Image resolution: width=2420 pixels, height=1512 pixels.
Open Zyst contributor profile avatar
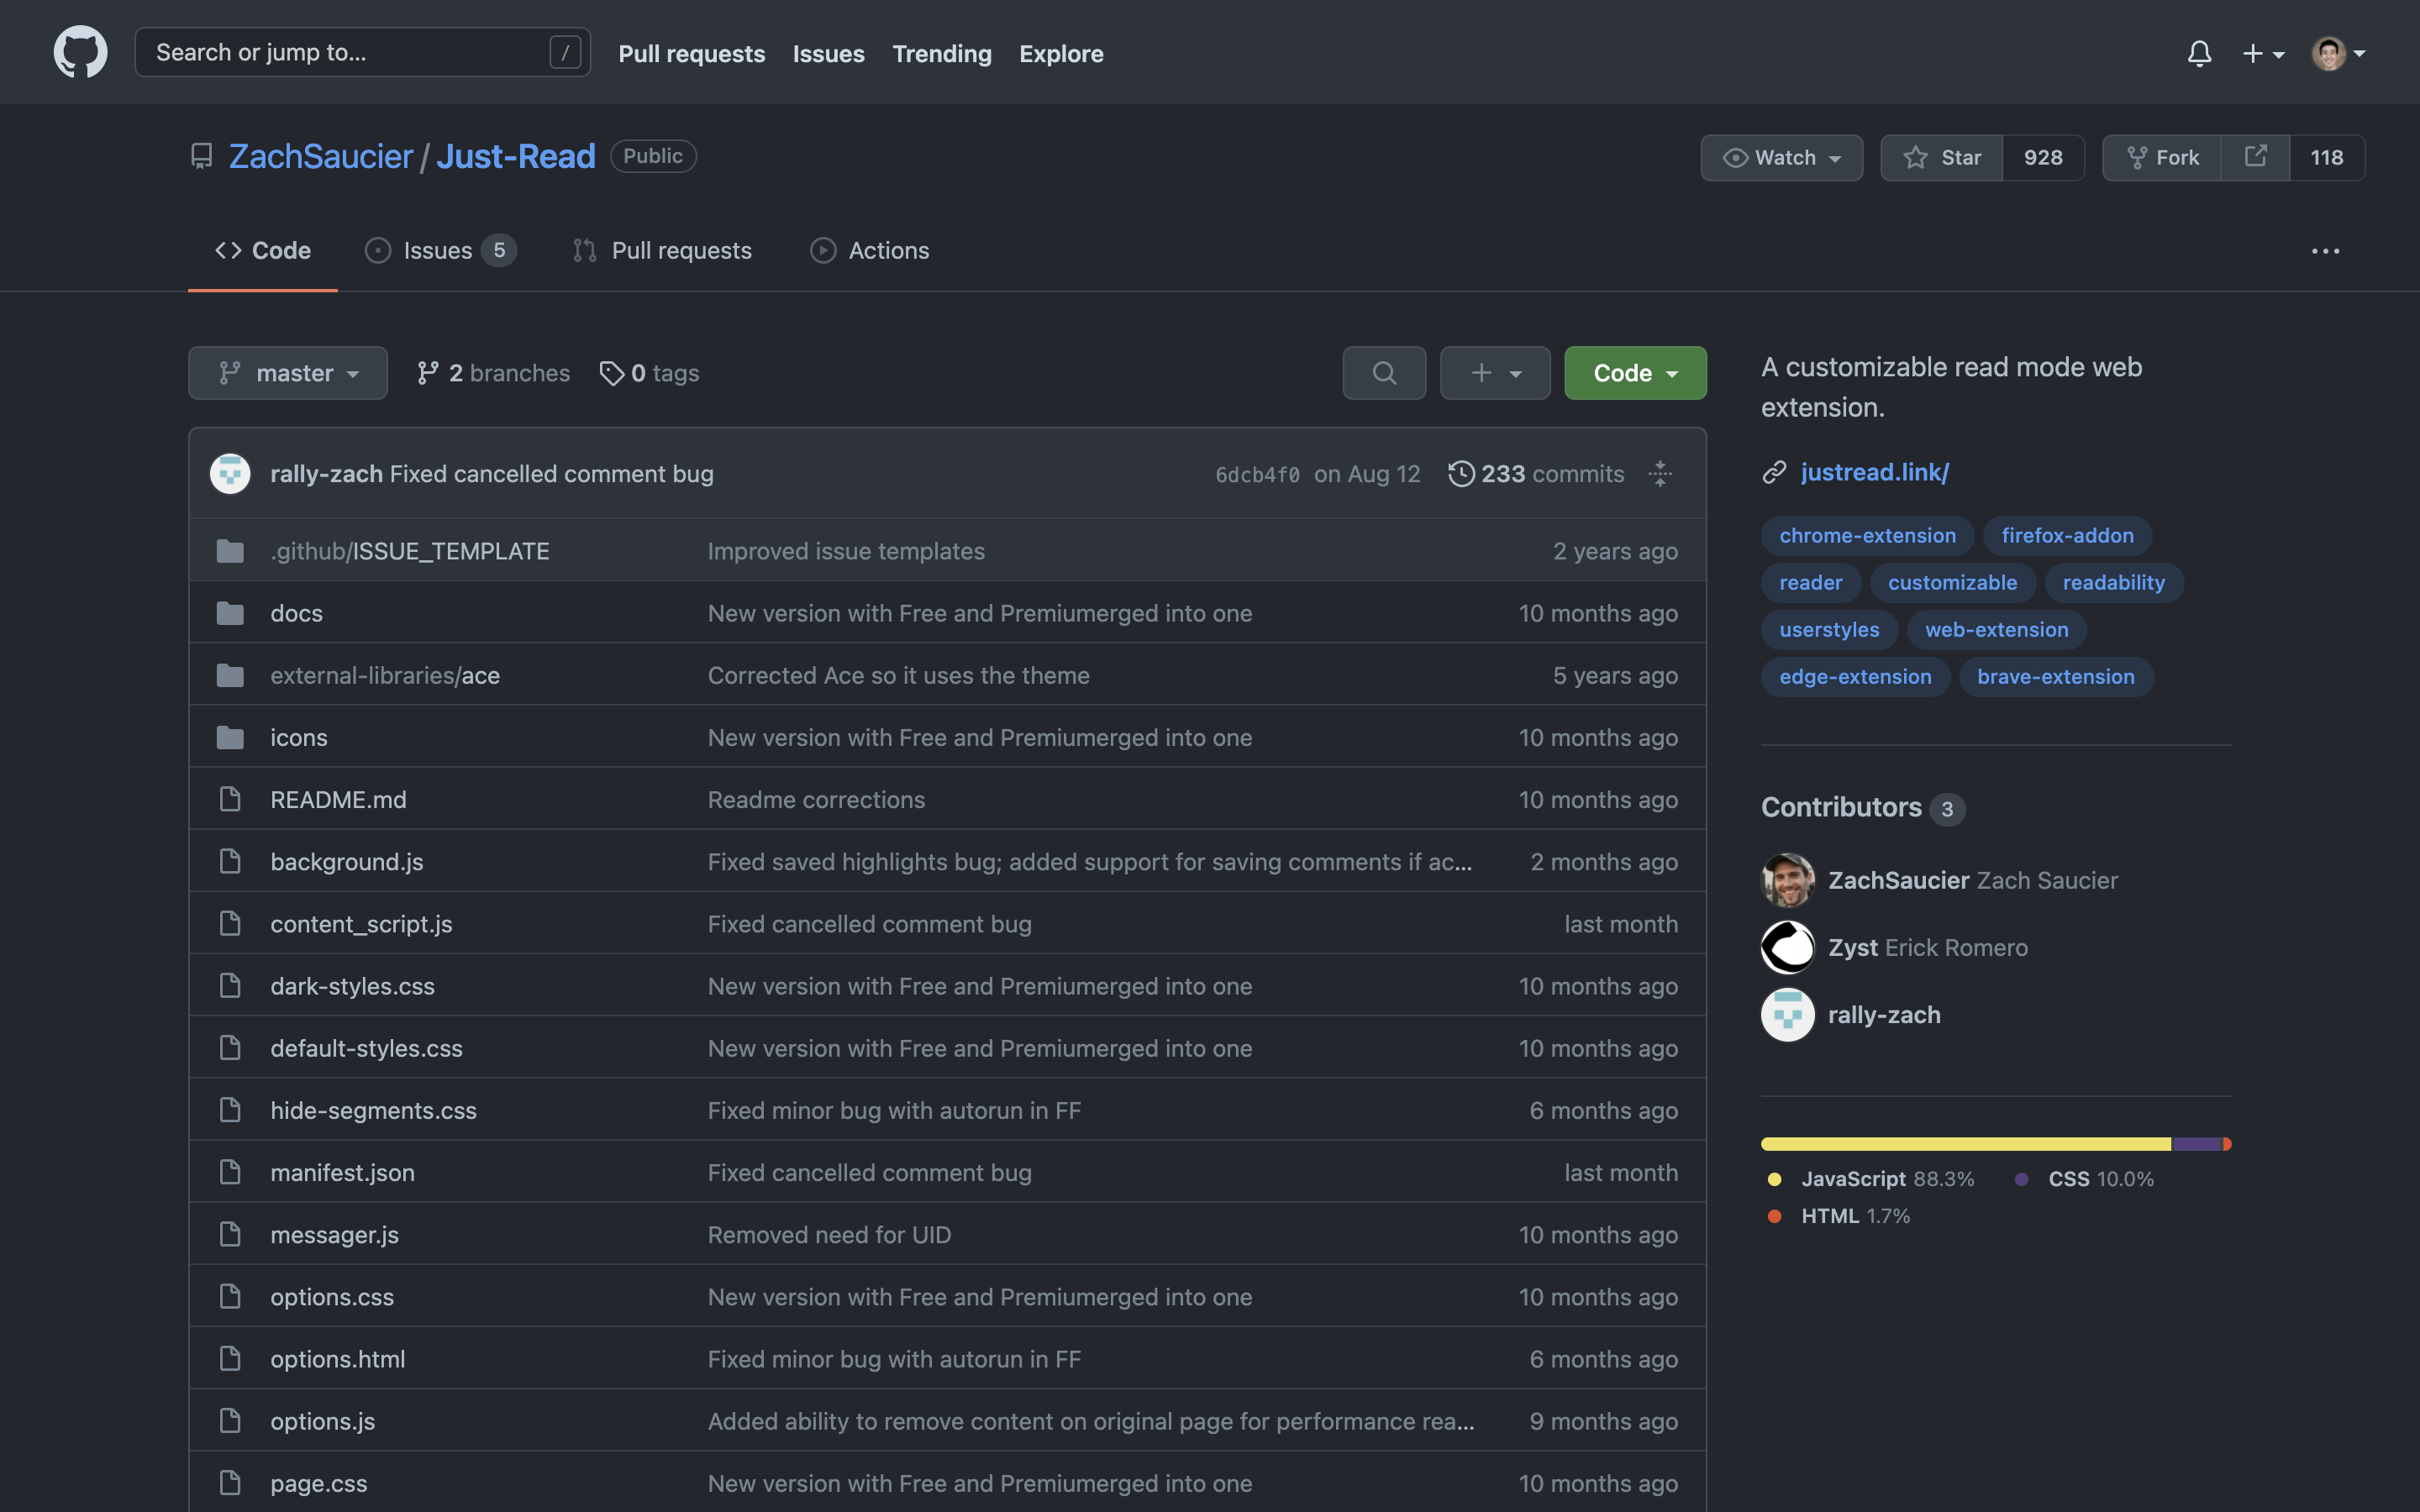click(1787, 947)
